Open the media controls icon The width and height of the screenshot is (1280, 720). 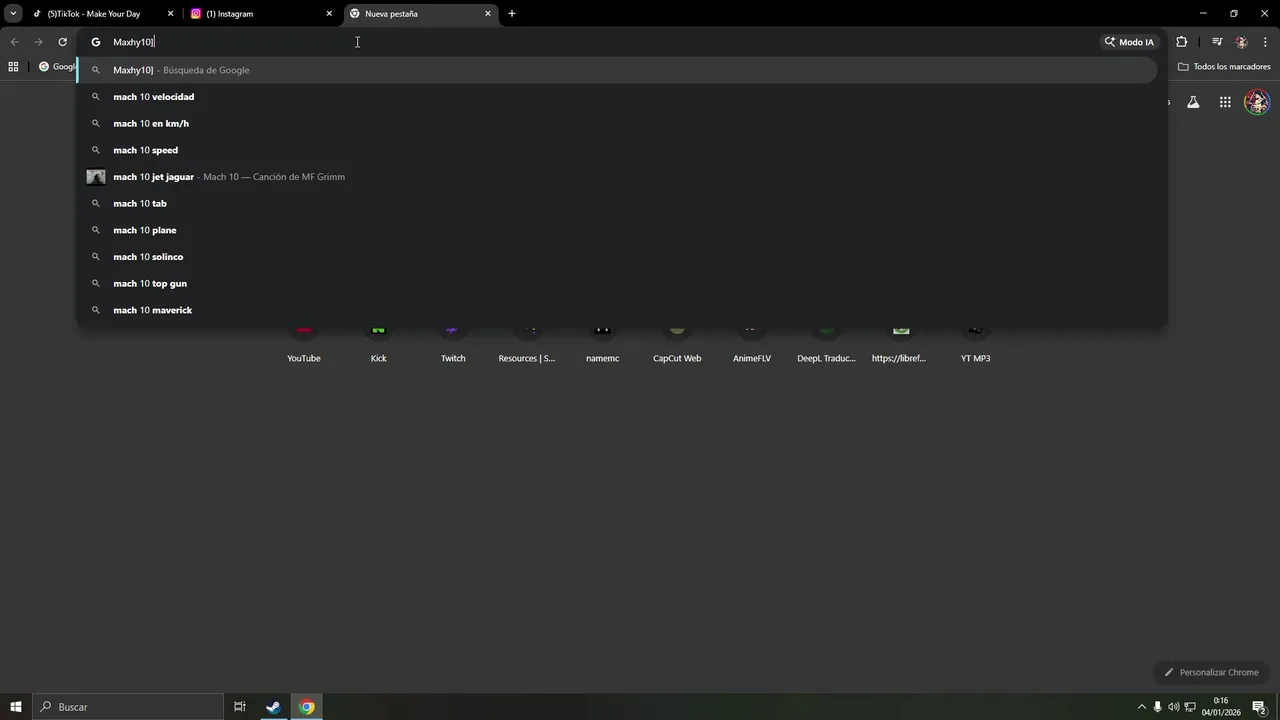[x=1217, y=42]
